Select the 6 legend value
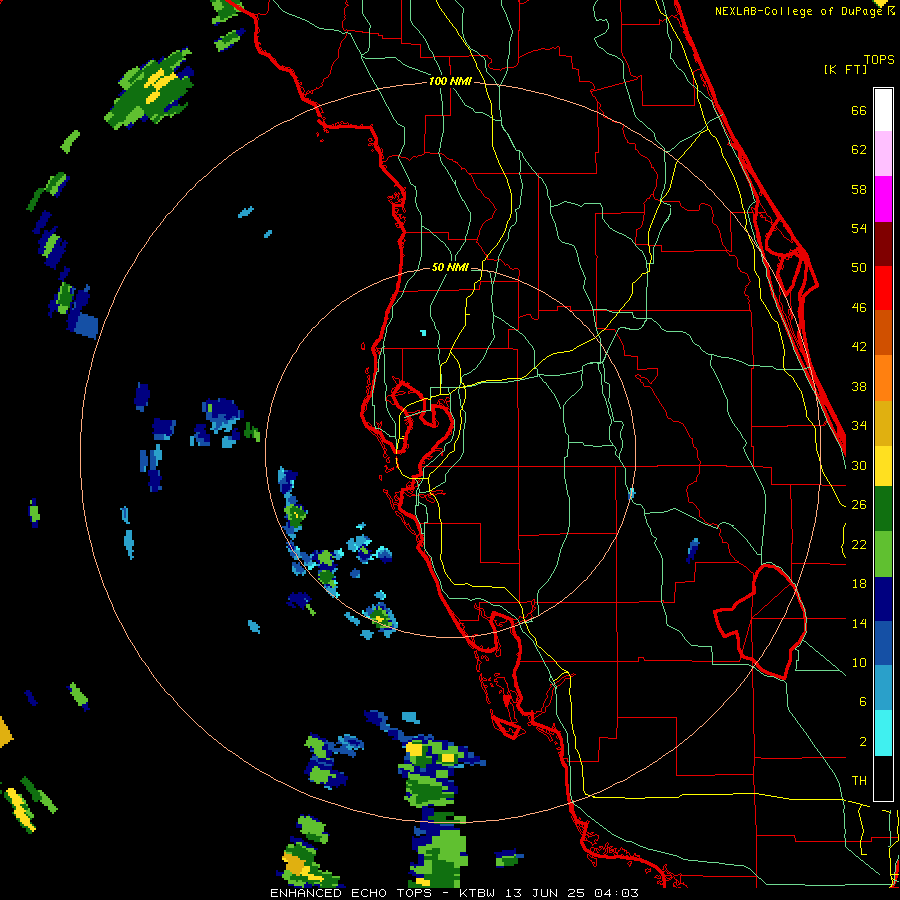The width and height of the screenshot is (900, 900). (862, 702)
